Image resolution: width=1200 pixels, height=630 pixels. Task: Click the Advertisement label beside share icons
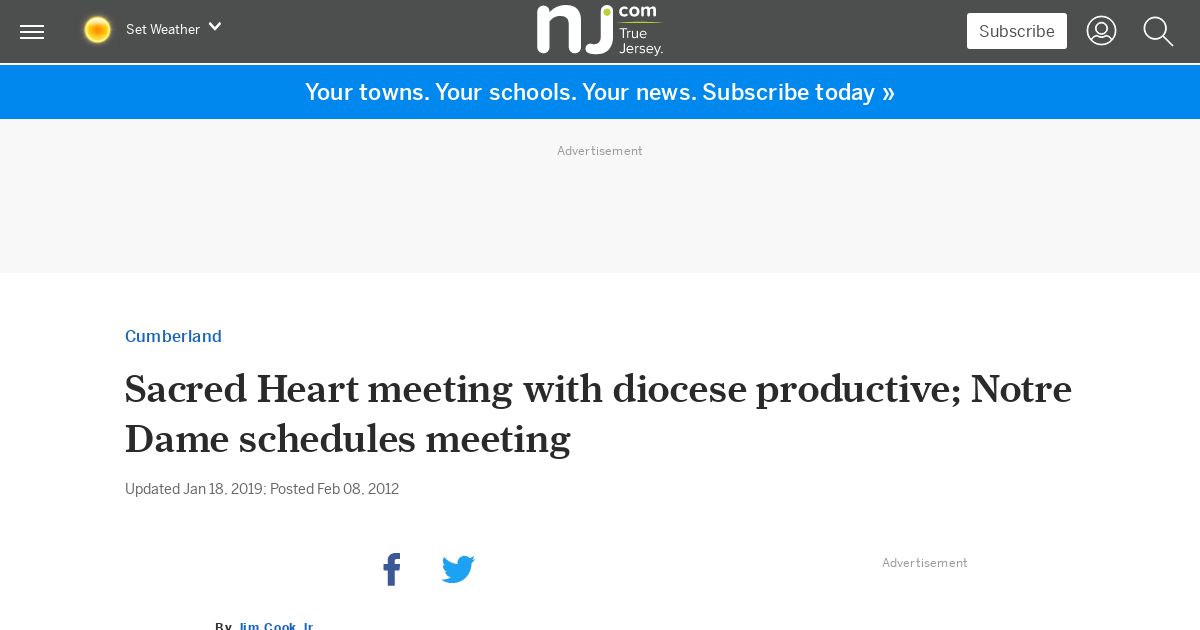pos(925,563)
